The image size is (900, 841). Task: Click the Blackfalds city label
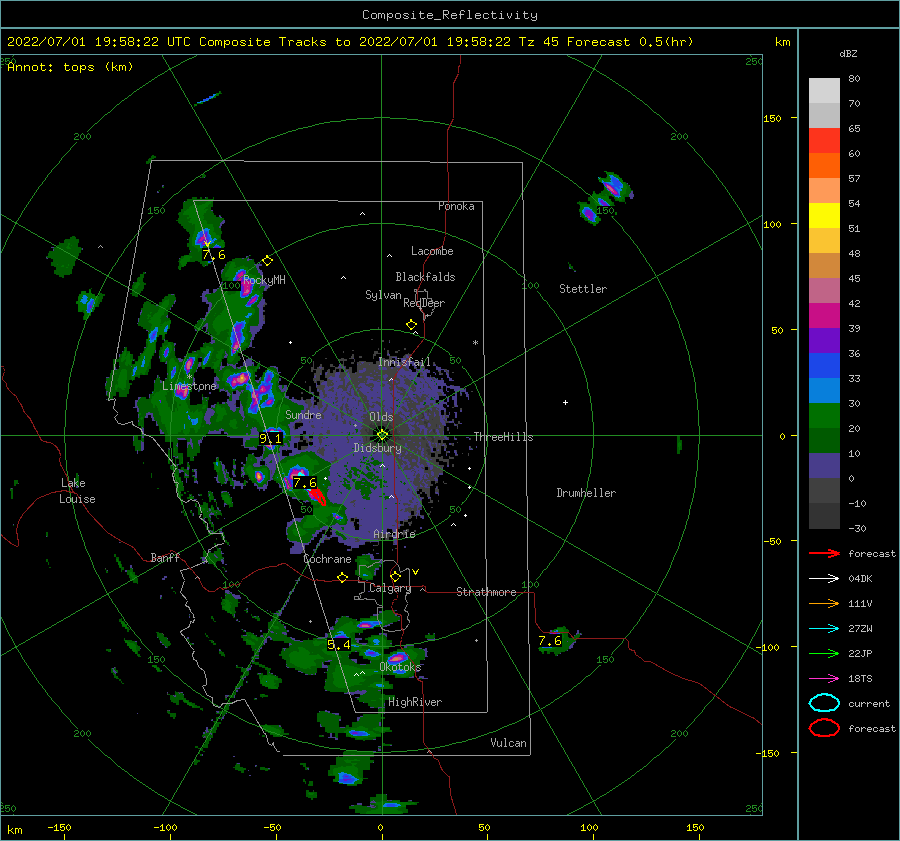point(425,277)
